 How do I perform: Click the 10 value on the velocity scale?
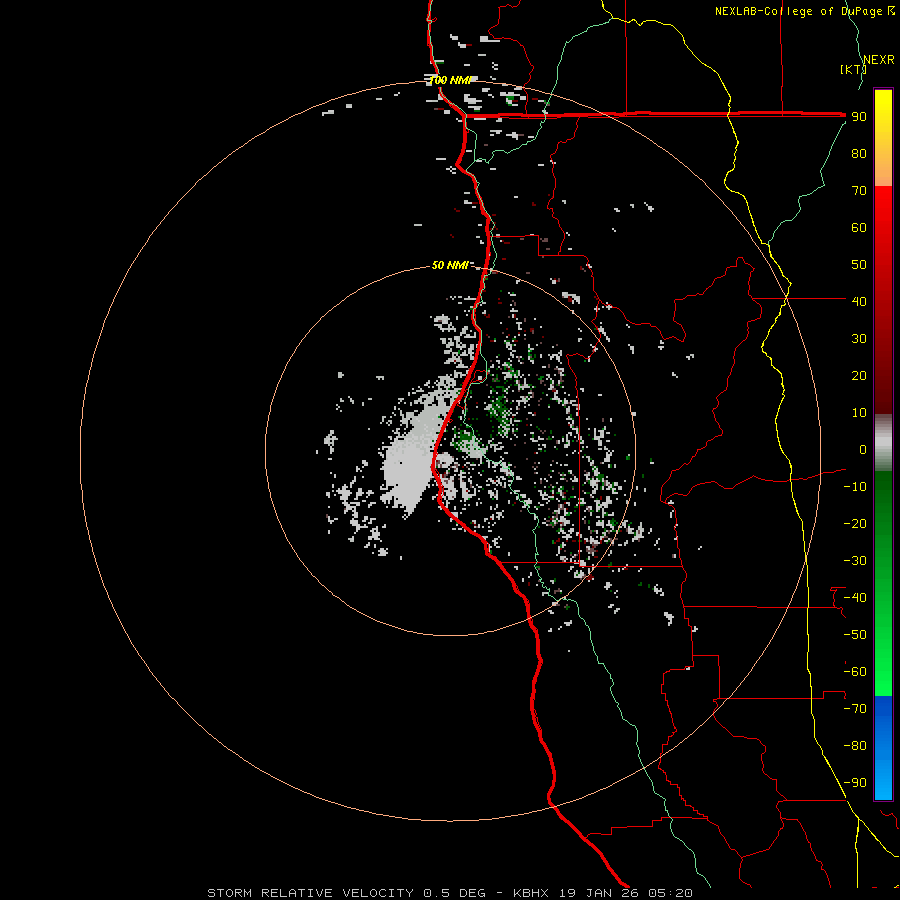pyautogui.click(x=859, y=413)
